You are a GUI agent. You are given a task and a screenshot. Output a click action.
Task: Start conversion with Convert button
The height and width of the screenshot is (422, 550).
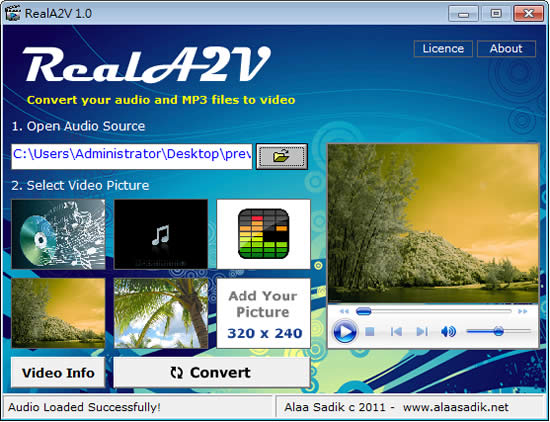point(212,373)
